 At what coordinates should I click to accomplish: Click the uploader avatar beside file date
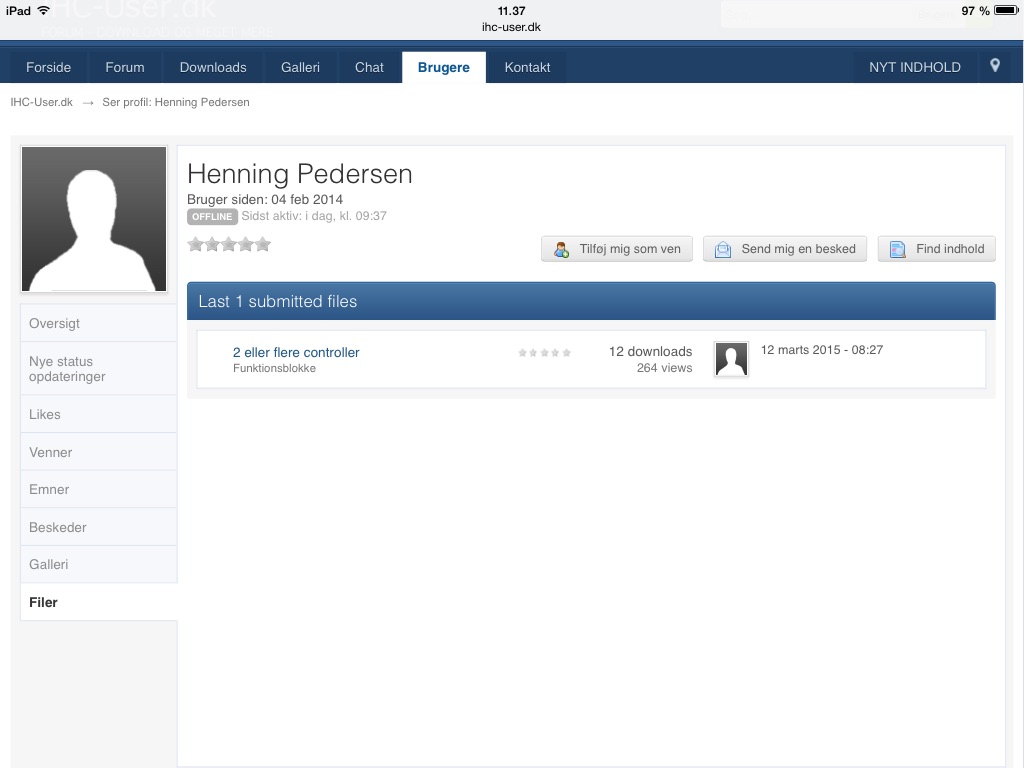[x=731, y=359]
